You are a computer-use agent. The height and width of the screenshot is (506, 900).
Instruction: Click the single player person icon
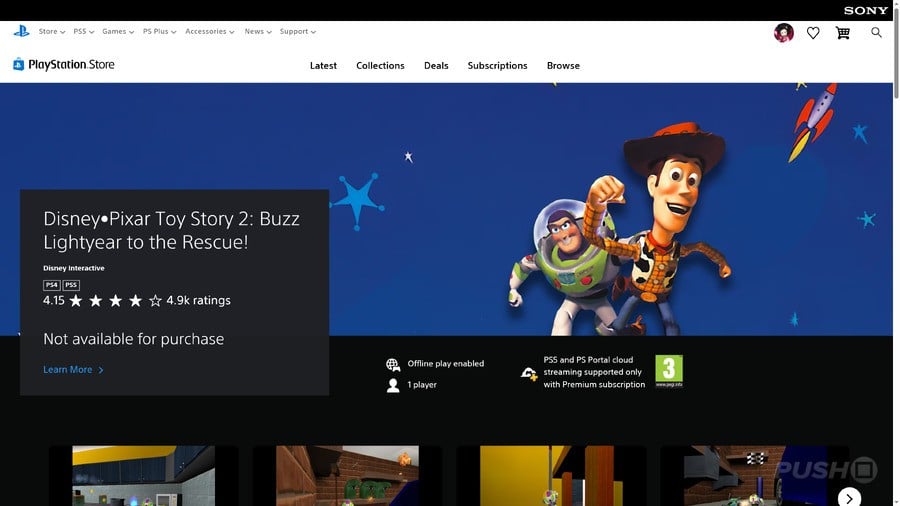pyautogui.click(x=393, y=385)
